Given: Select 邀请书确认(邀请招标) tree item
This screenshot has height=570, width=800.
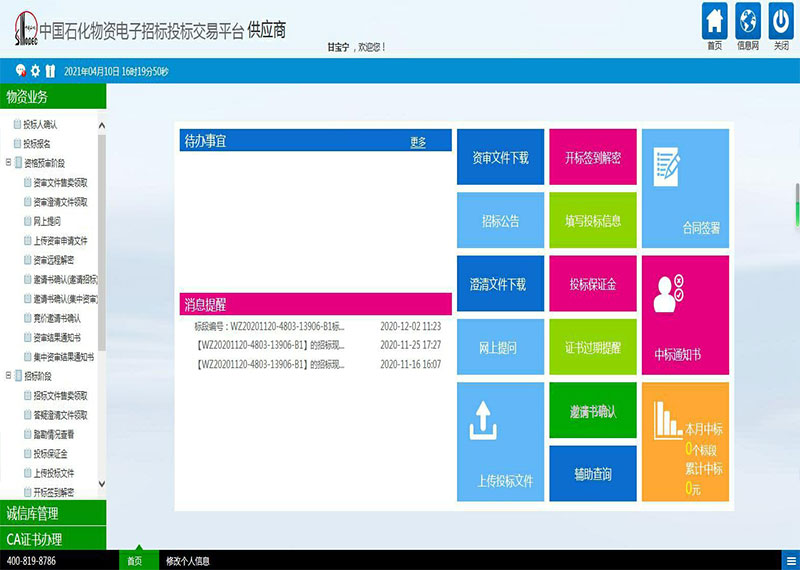Looking at the screenshot, I should pyautogui.click(x=65, y=280).
